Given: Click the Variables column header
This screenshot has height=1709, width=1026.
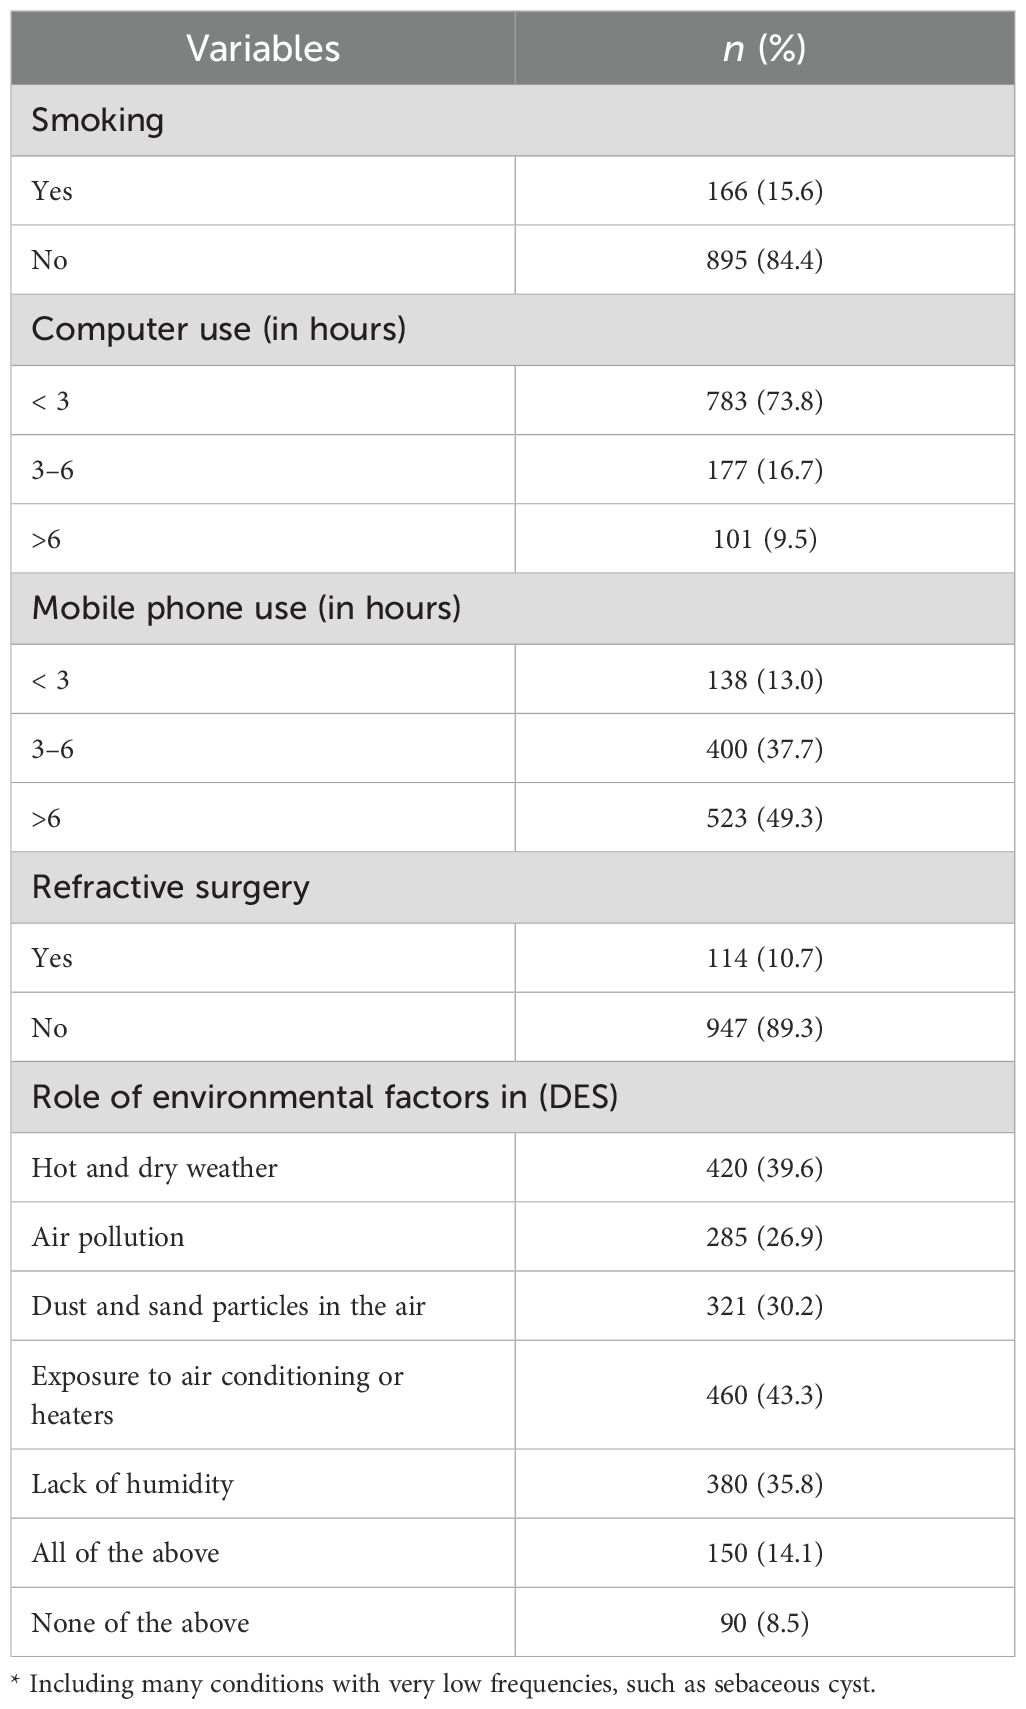Looking at the screenshot, I should point(263,48).
